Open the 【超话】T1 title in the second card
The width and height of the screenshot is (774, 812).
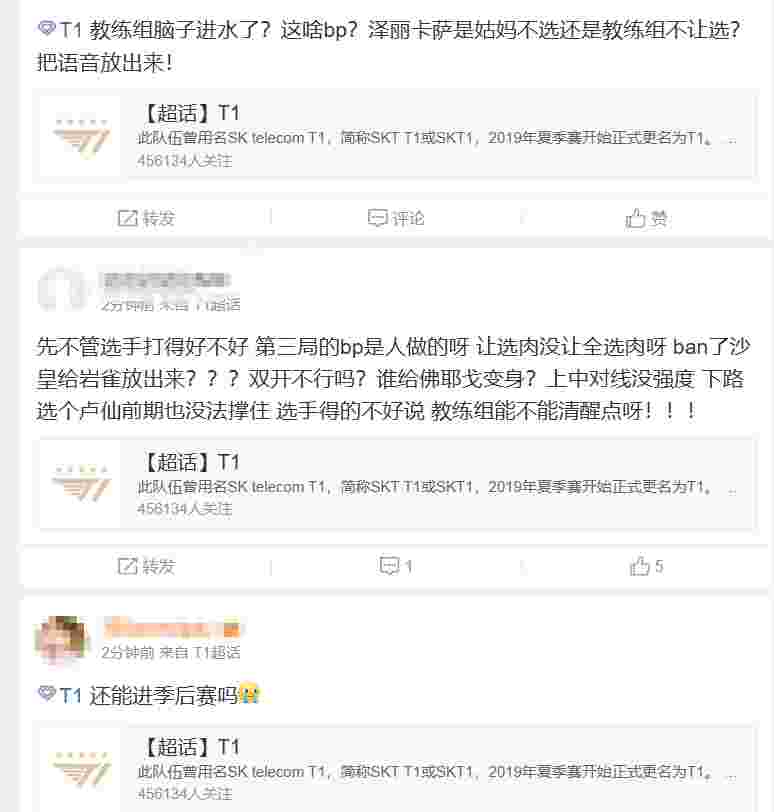[x=191, y=462]
